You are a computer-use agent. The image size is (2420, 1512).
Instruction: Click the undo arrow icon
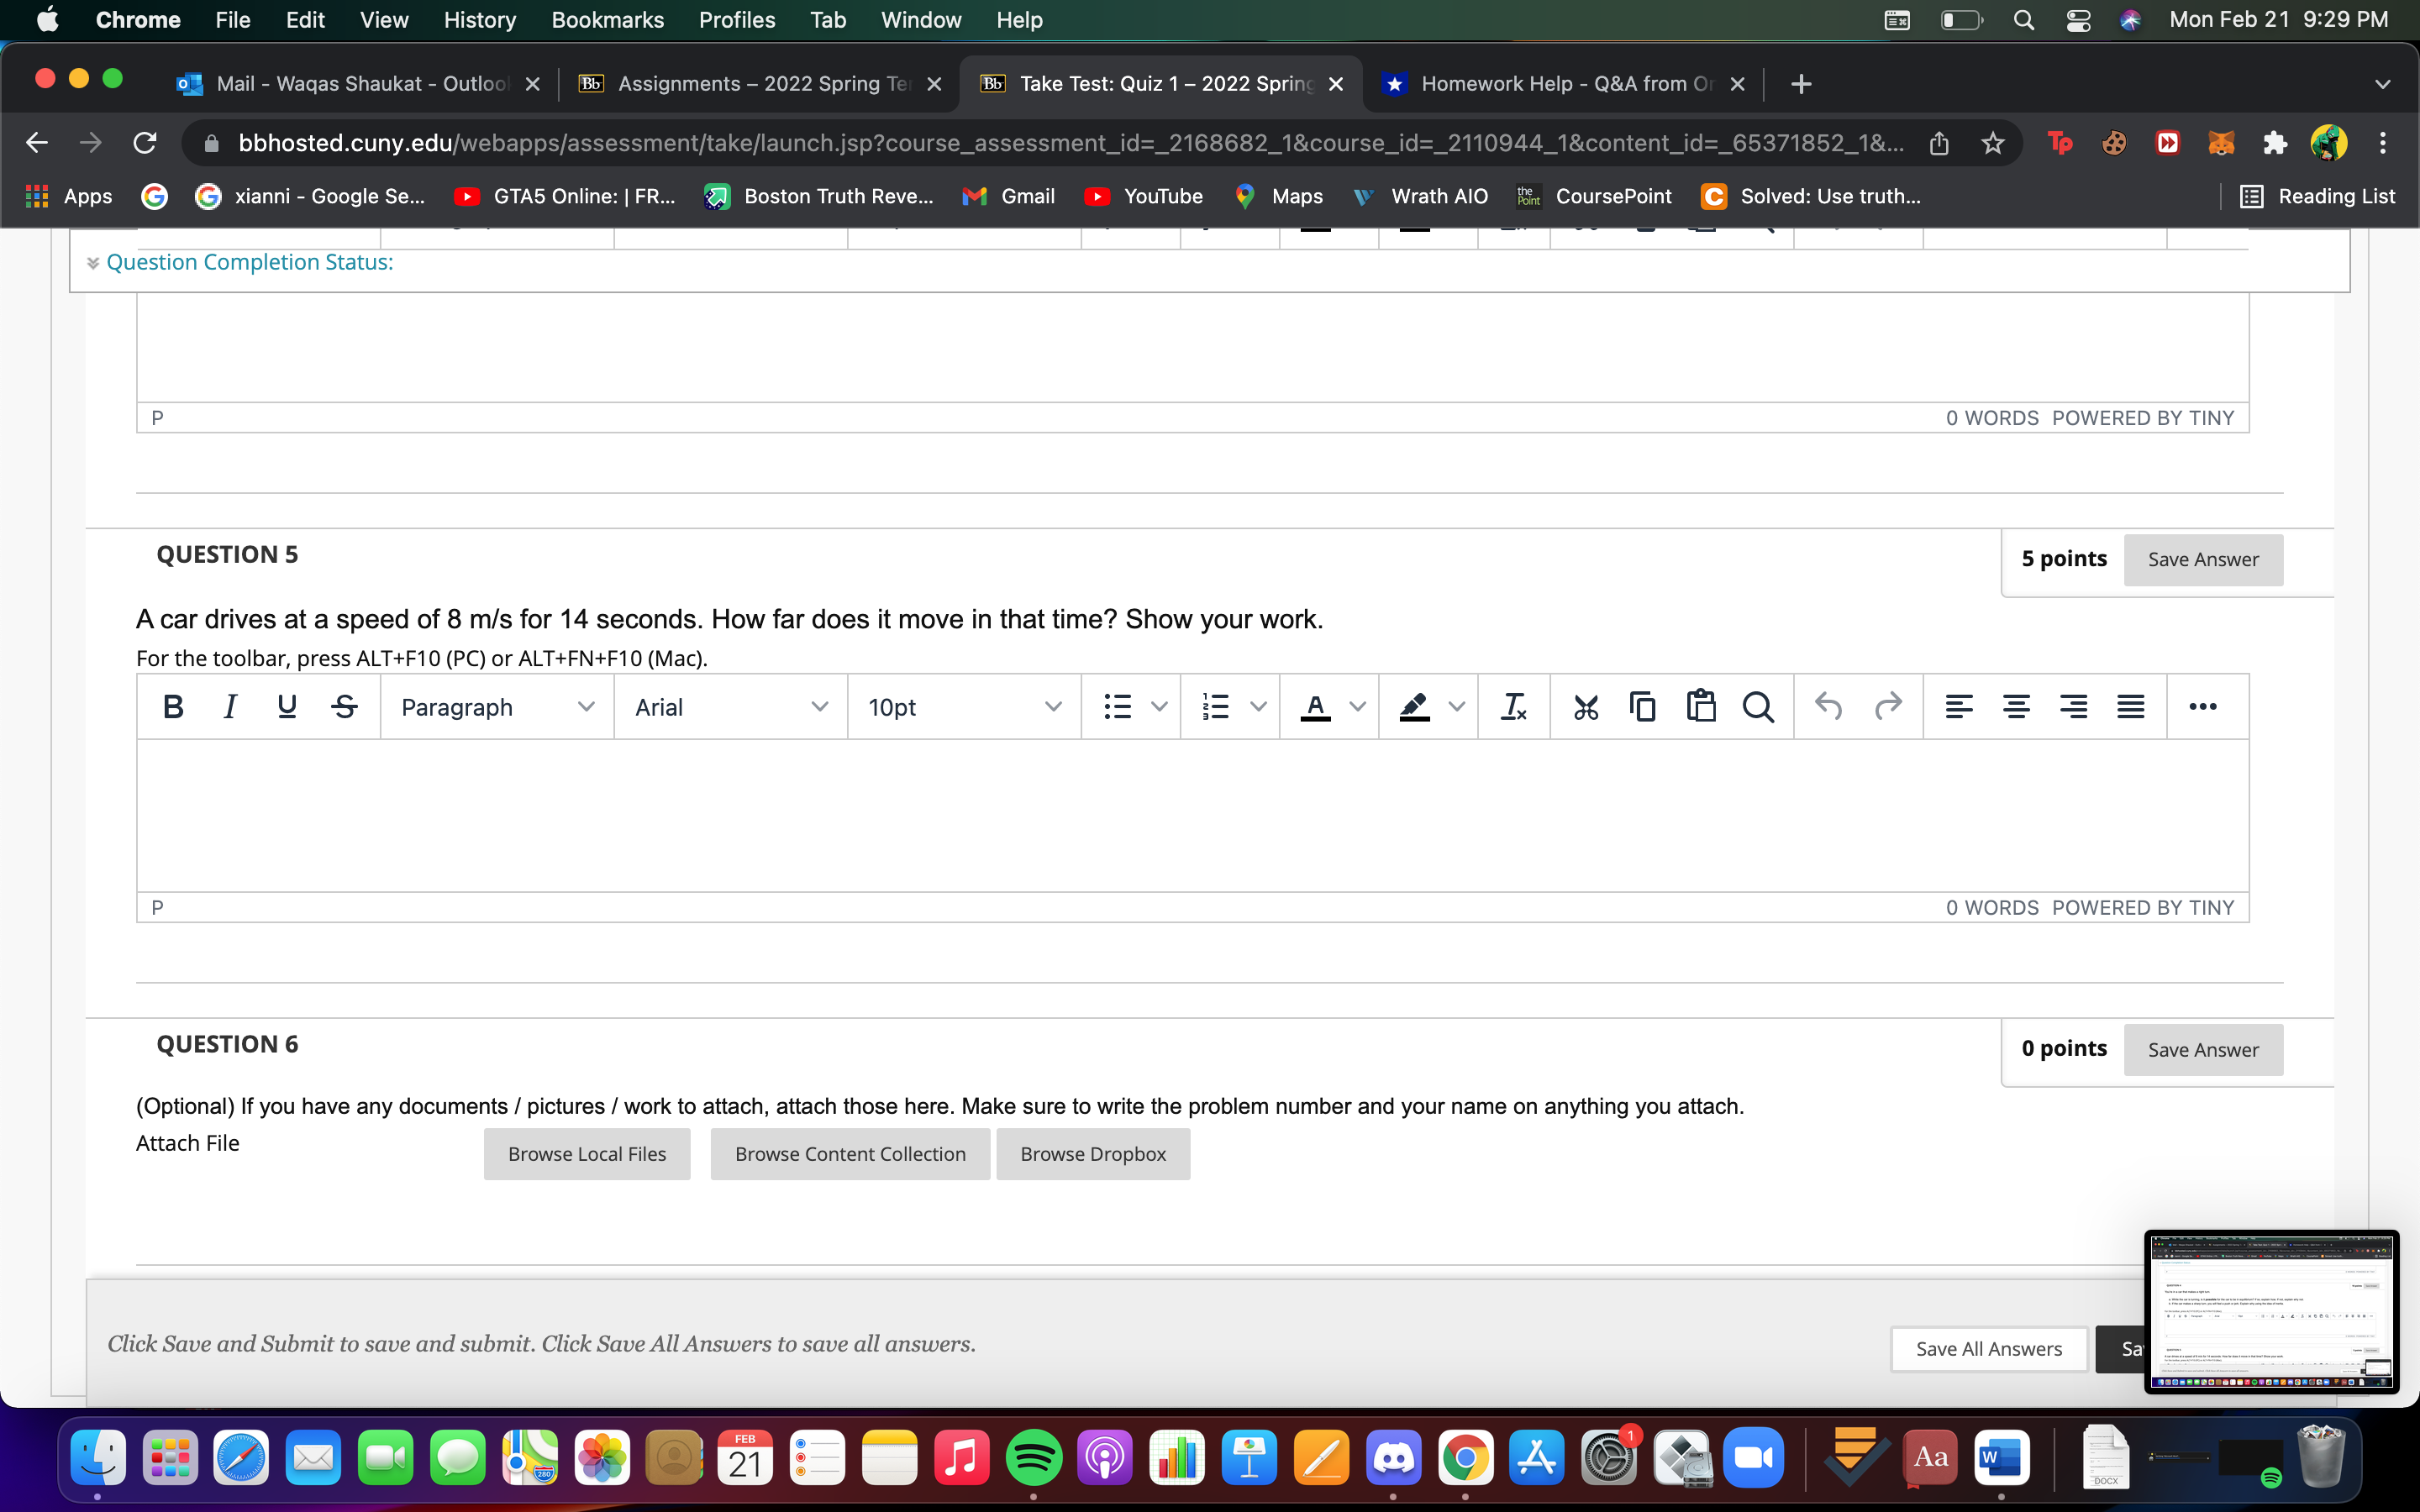click(1828, 707)
